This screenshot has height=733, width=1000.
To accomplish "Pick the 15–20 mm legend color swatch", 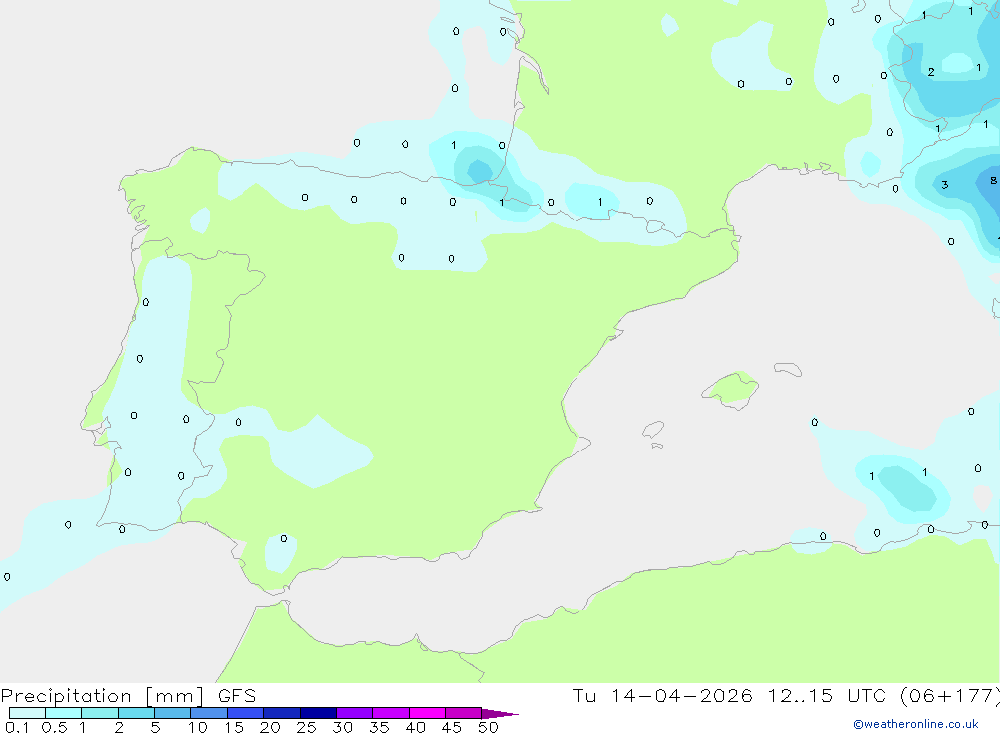I will coord(246,713).
